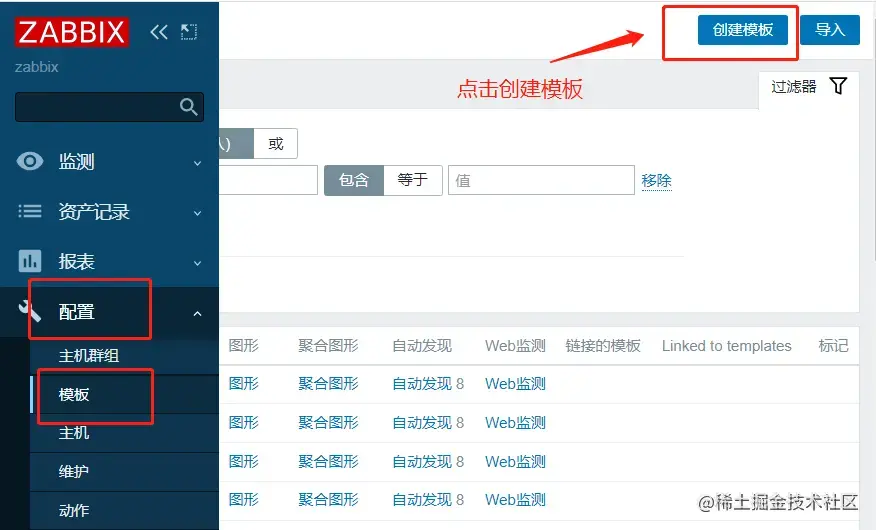Screen dimensions: 876x530
Task: Click 图形 link in second row
Action: coord(244,423)
